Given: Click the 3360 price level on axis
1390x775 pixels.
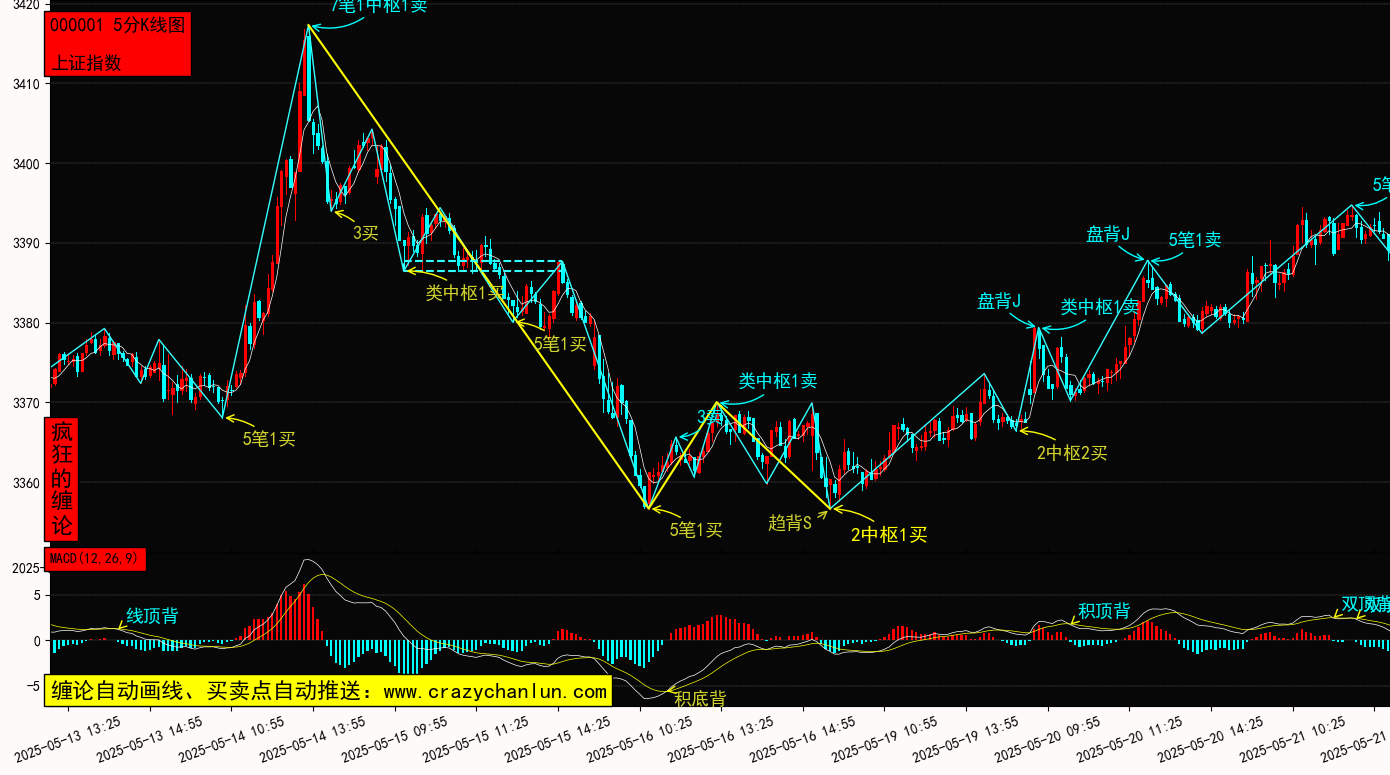Looking at the screenshot, I should point(24,484).
